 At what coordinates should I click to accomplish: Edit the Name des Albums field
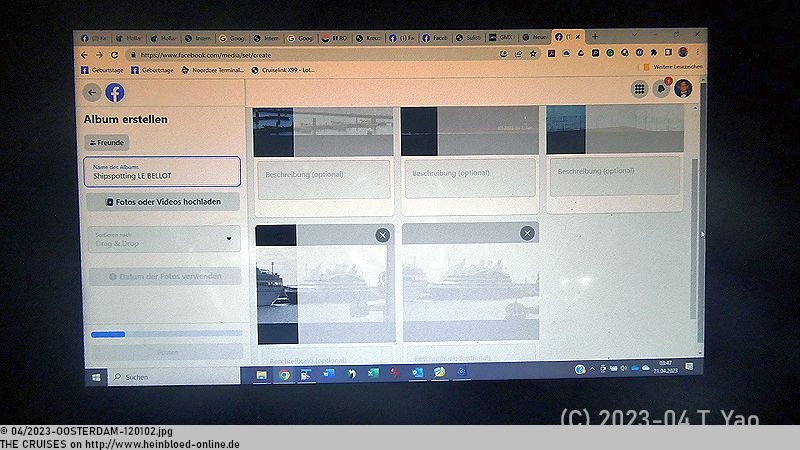162,171
